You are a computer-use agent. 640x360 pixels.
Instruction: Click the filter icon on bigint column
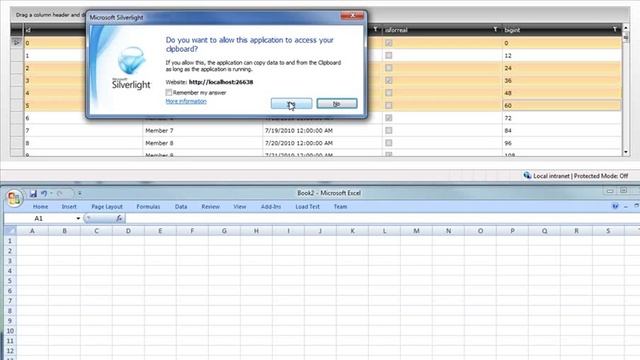[615, 29]
